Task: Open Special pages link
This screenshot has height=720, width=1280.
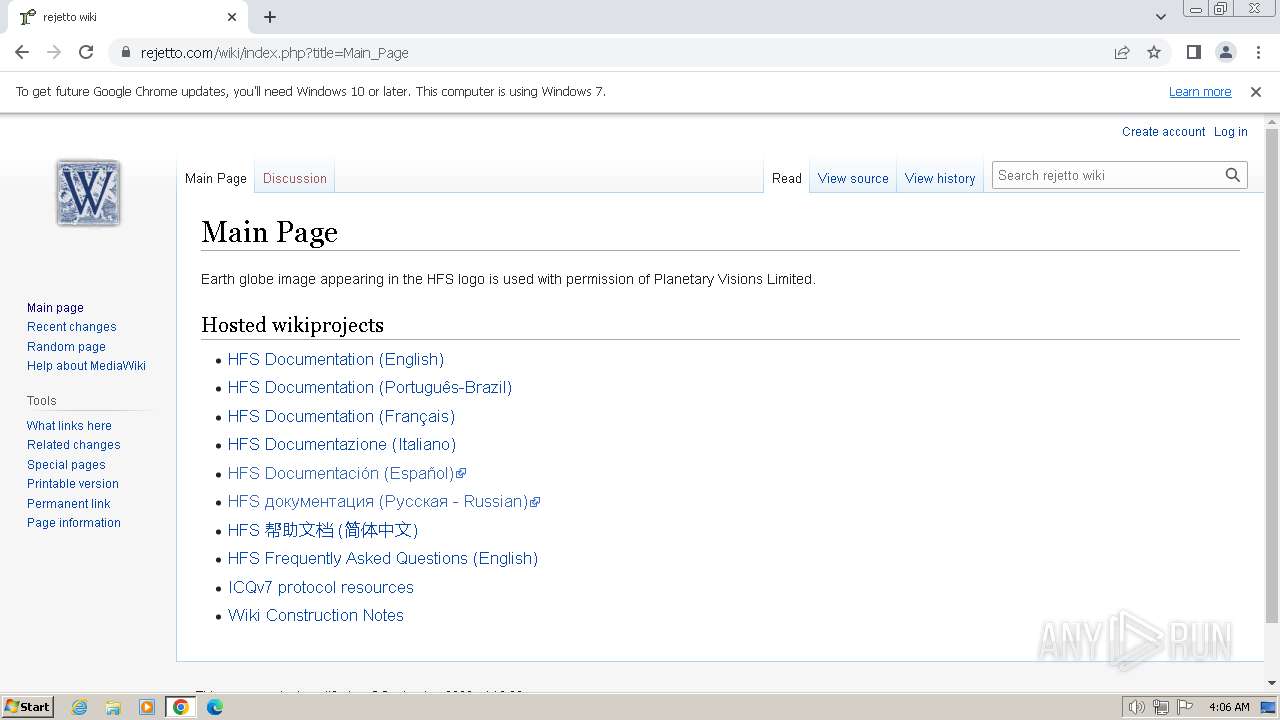Action: click(66, 465)
